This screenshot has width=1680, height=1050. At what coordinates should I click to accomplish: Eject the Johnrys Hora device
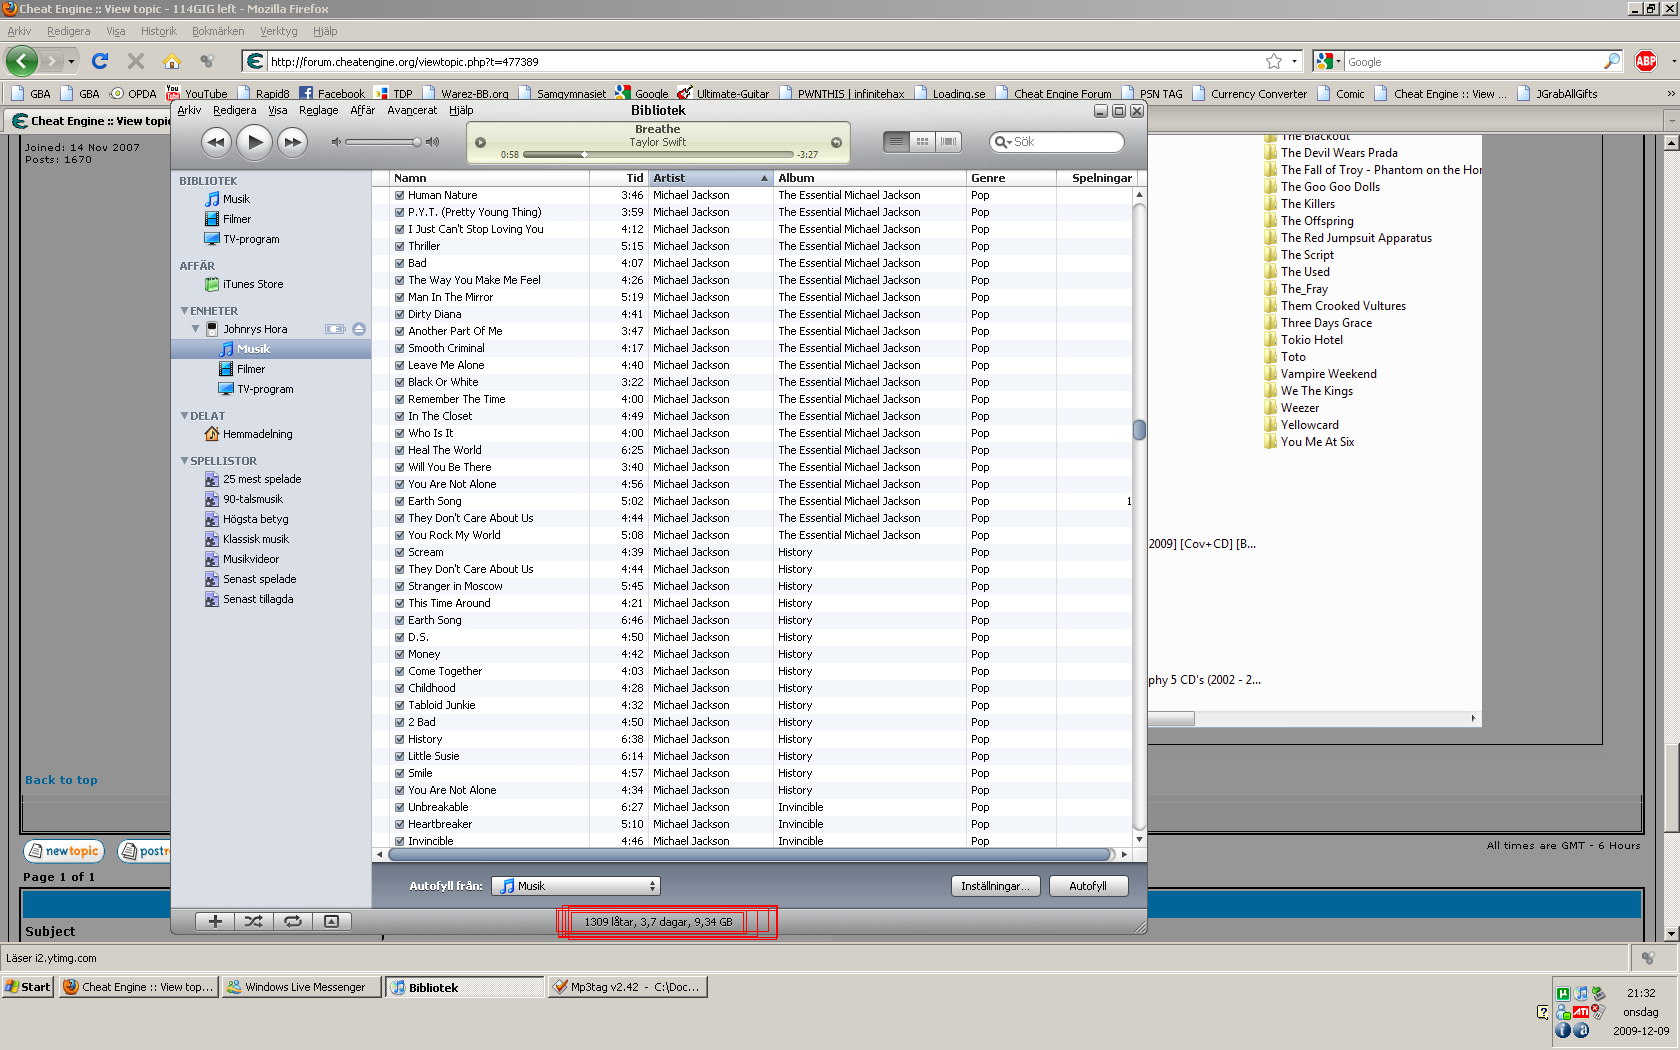[359, 329]
